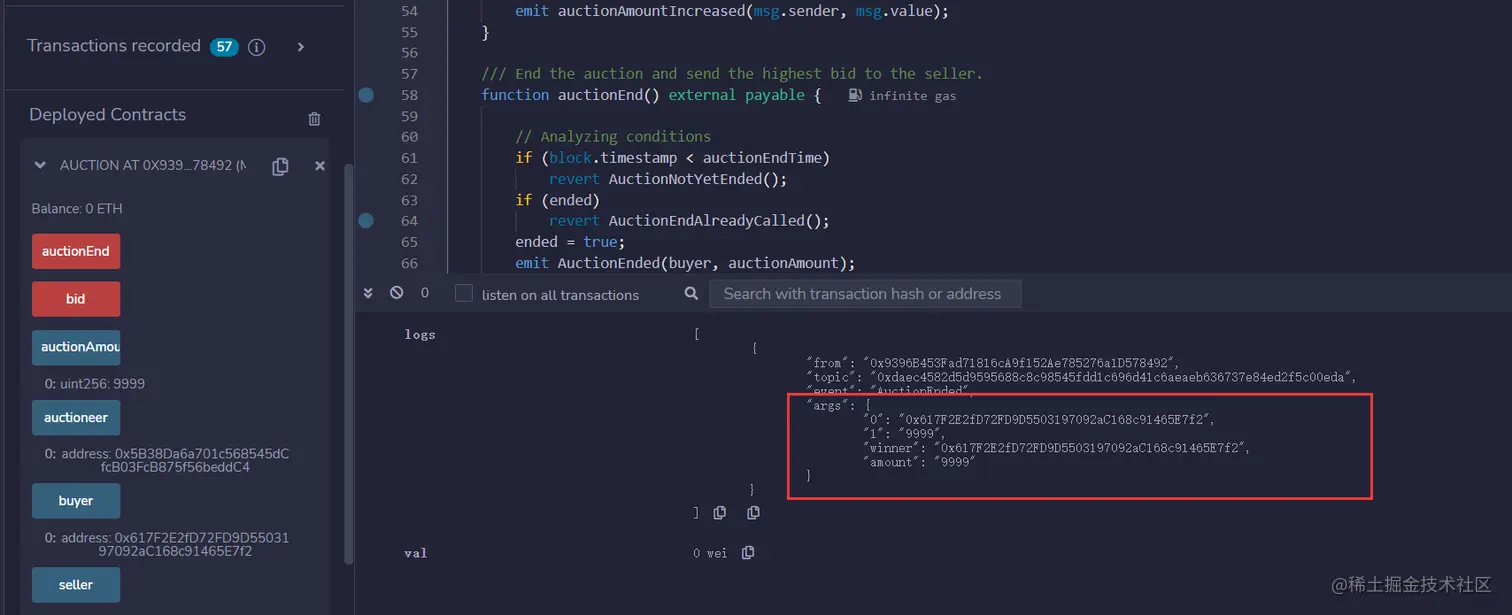1512x615 pixels.
Task: Click the Deployed Contracts panel scrollbar
Action: pos(348,365)
